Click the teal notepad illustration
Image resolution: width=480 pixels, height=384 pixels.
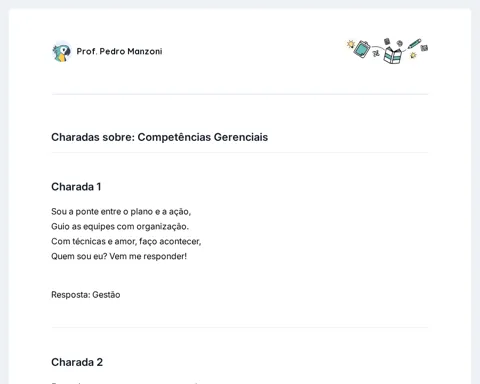(362, 49)
